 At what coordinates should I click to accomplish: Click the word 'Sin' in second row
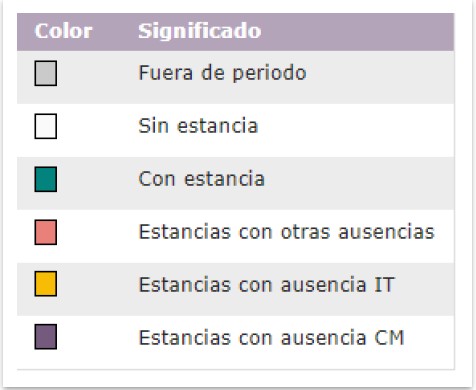click(153, 126)
